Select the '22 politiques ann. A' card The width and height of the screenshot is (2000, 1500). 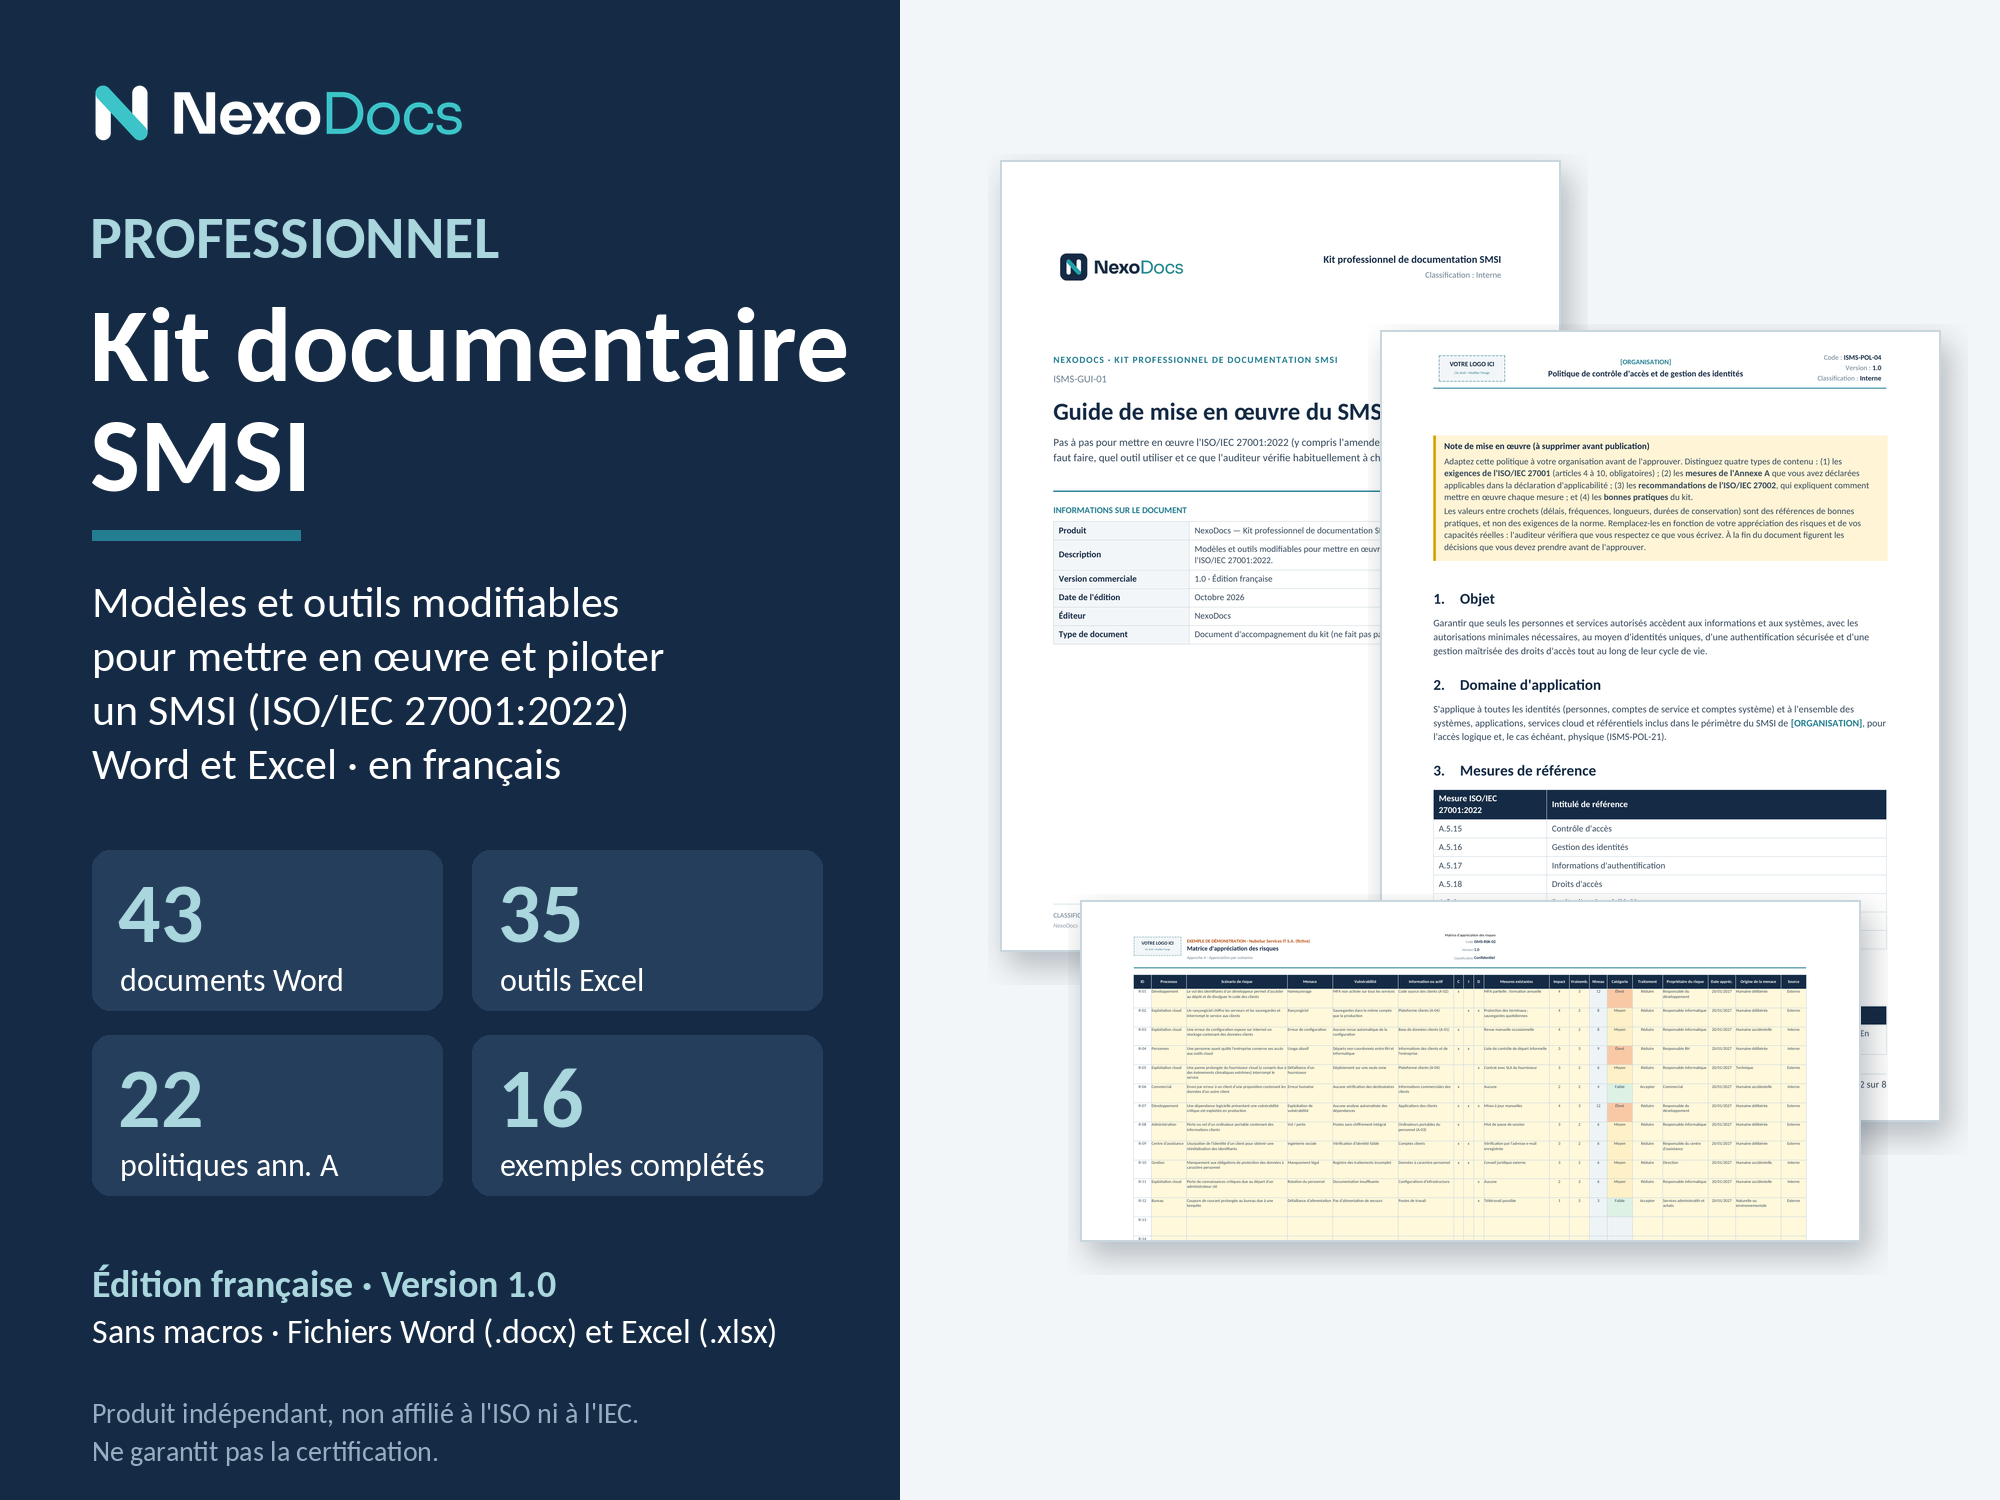tap(267, 1115)
